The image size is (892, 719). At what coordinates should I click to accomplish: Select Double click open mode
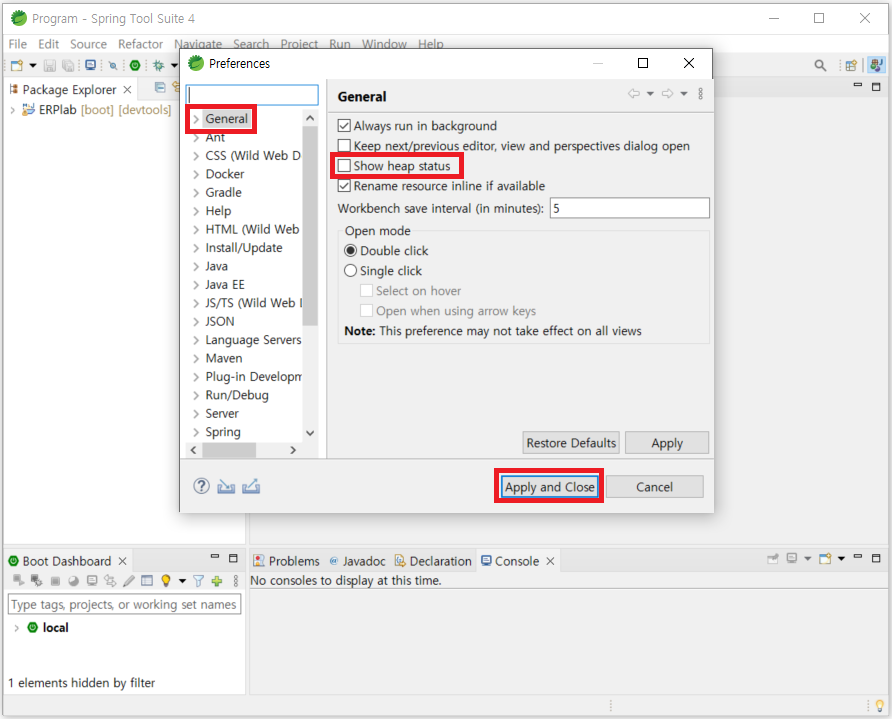click(350, 251)
